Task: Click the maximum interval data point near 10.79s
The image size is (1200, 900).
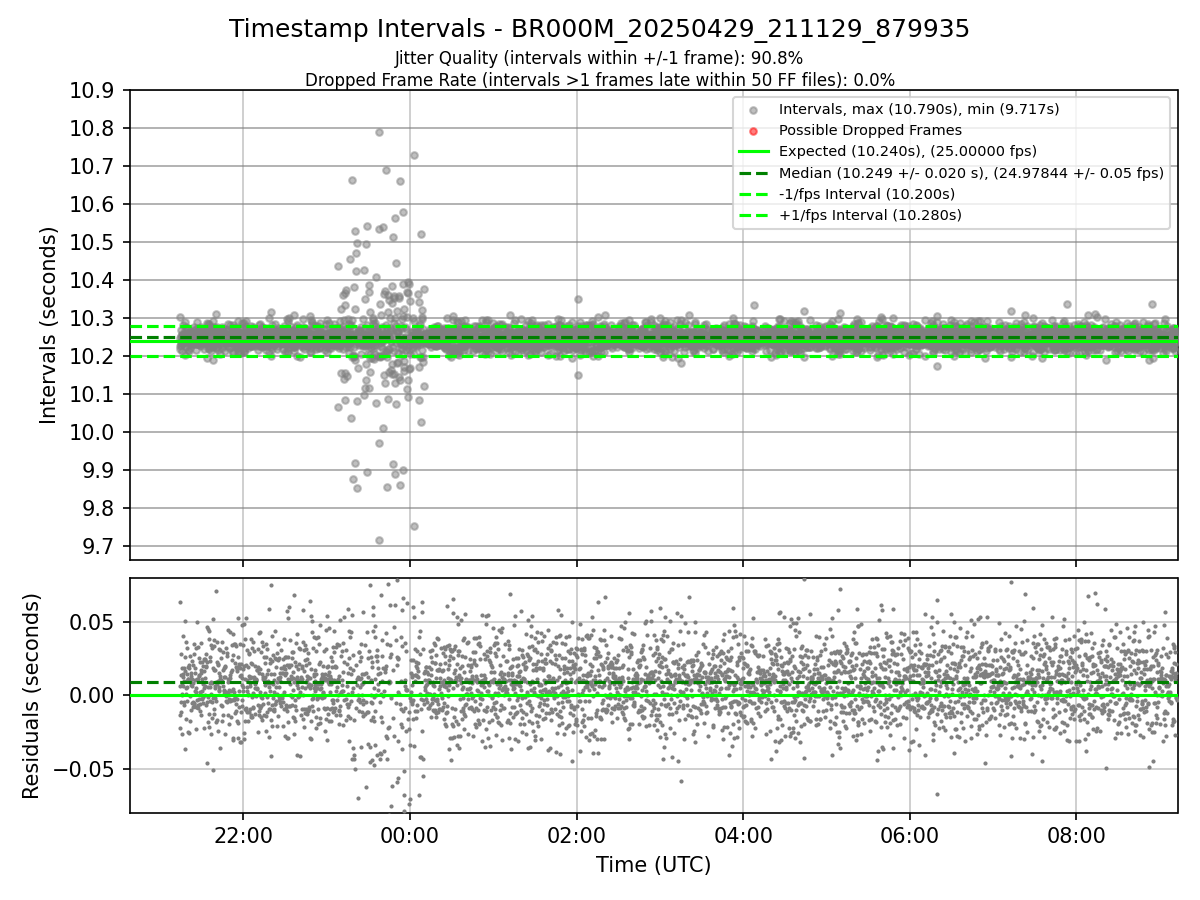Action: coord(379,132)
